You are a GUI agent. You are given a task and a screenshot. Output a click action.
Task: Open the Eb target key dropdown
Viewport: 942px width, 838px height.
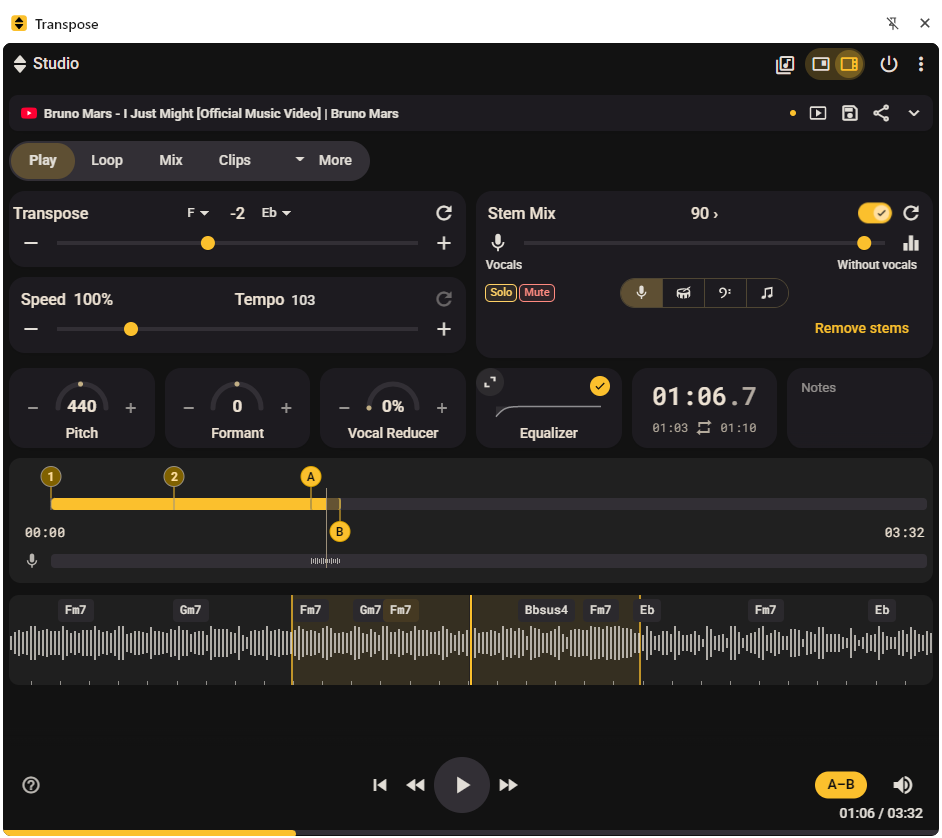[x=276, y=213]
